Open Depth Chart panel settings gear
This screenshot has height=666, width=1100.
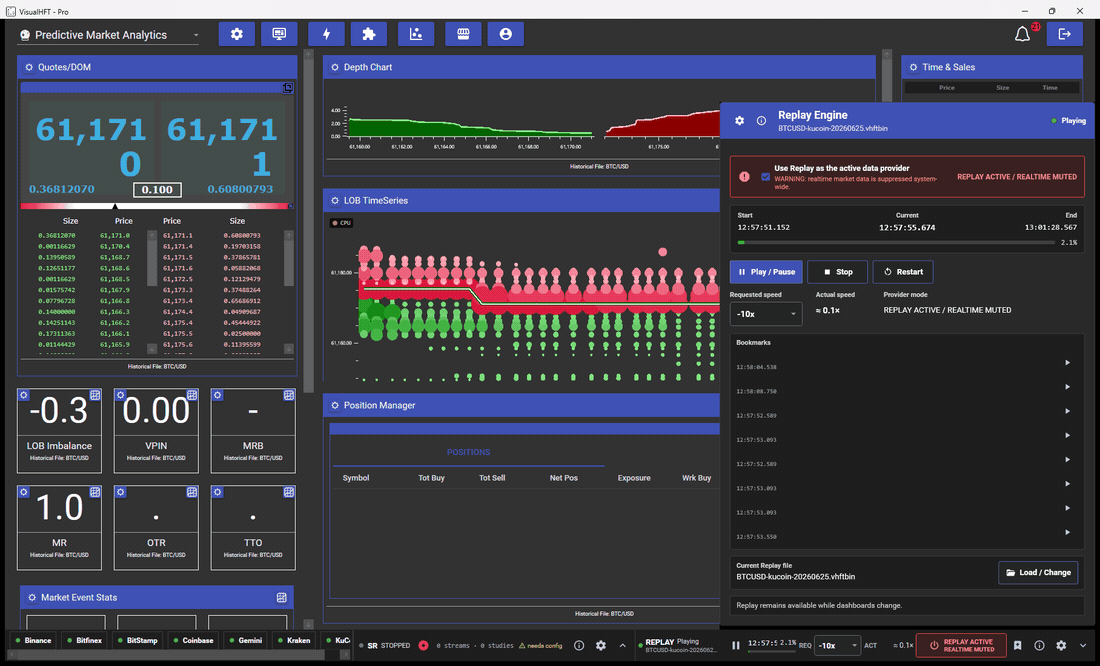click(335, 67)
